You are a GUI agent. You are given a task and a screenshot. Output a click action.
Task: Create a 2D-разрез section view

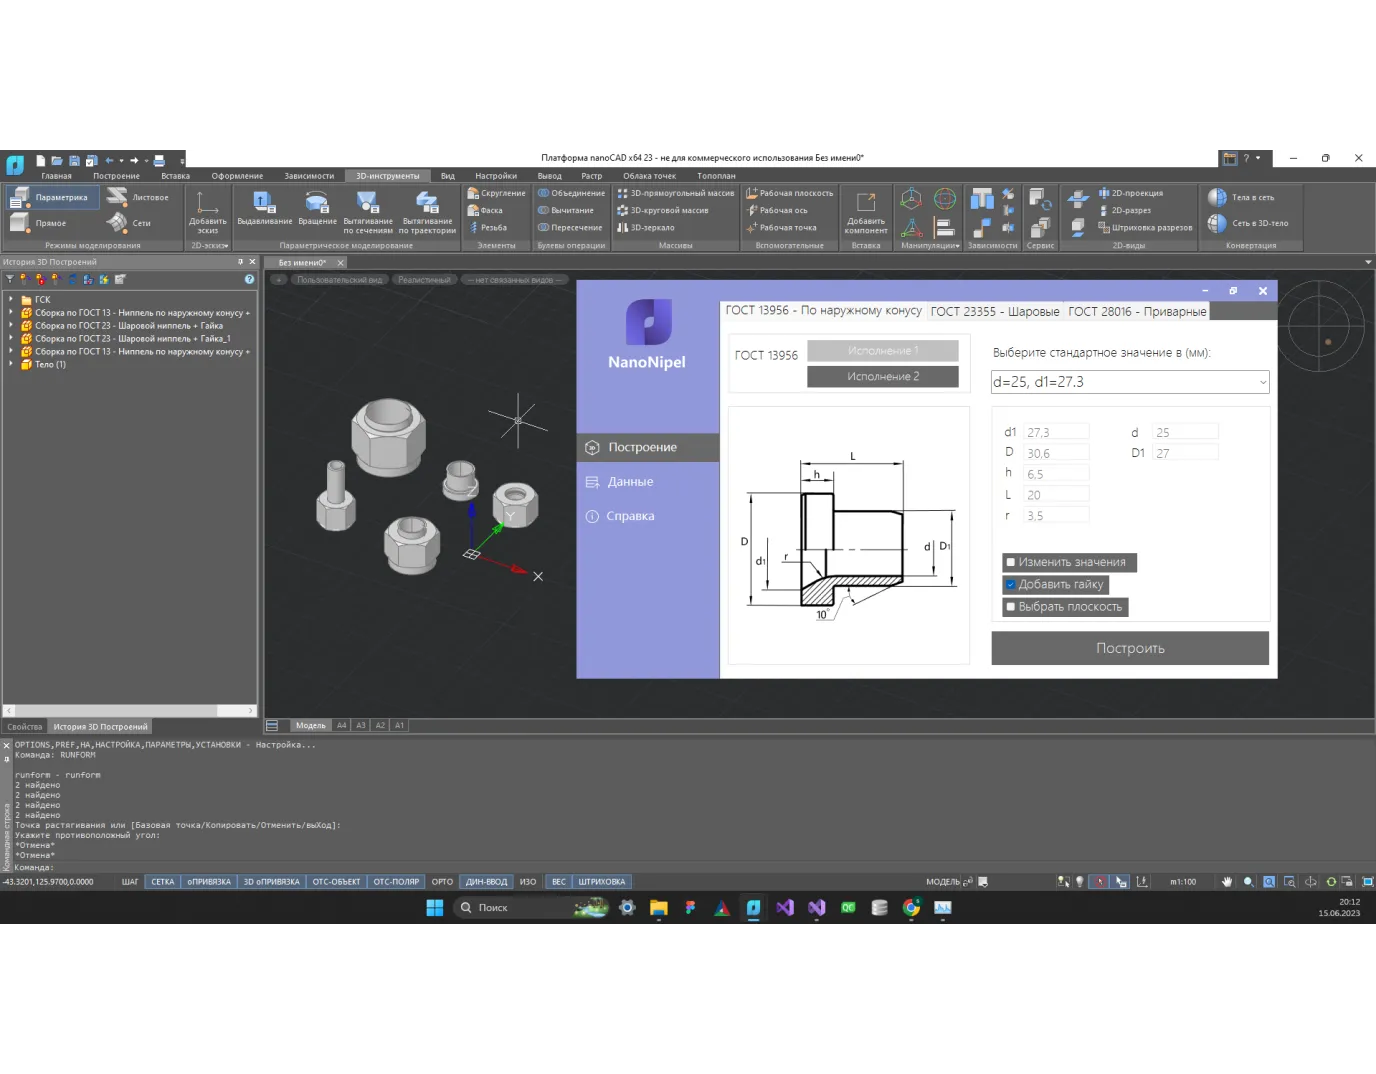pos(1124,210)
